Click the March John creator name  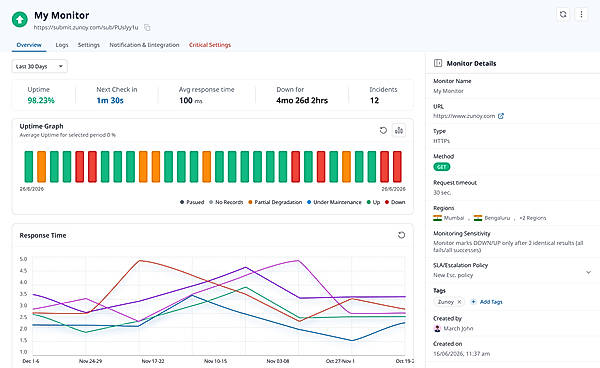pyautogui.click(x=458, y=328)
